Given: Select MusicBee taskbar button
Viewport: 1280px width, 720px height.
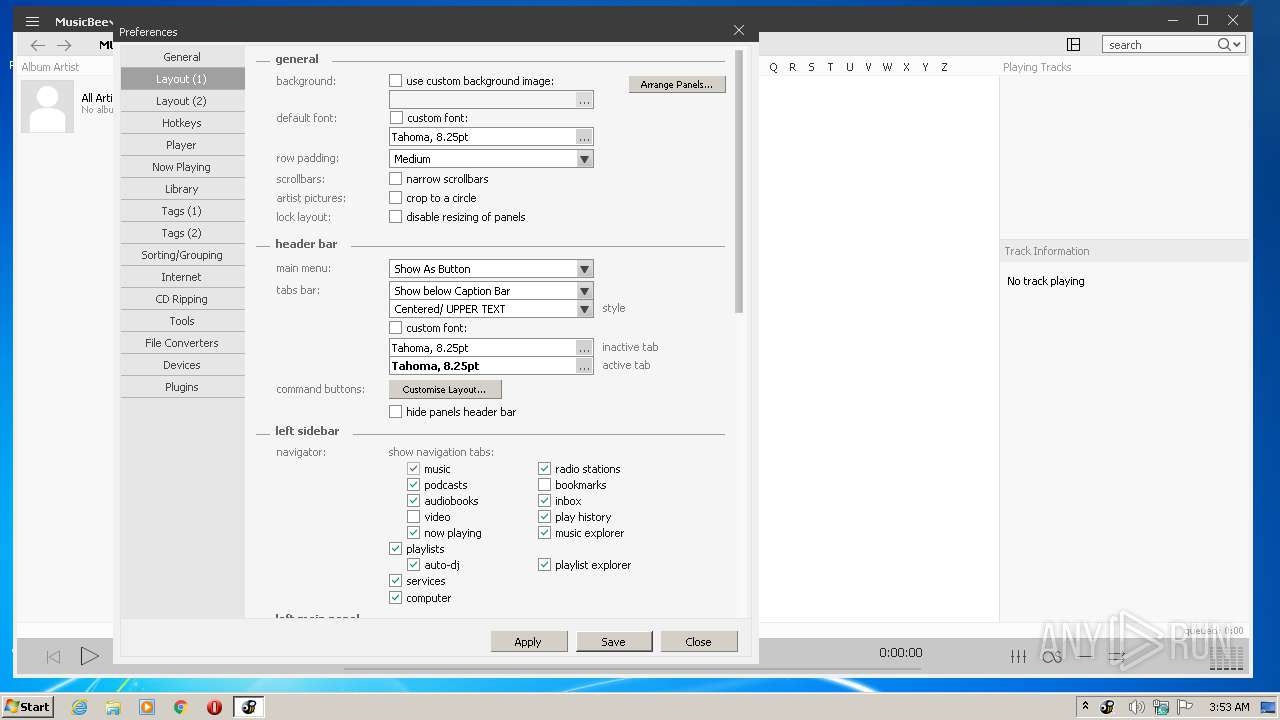Looking at the screenshot, I should pyautogui.click(x=249, y=707).
